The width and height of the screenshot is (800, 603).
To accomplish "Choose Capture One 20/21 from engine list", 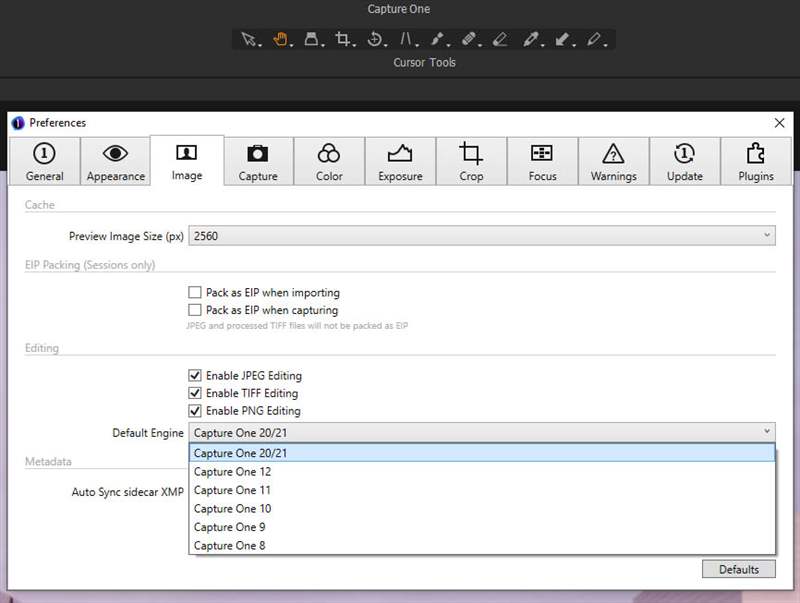I will 482,453.
